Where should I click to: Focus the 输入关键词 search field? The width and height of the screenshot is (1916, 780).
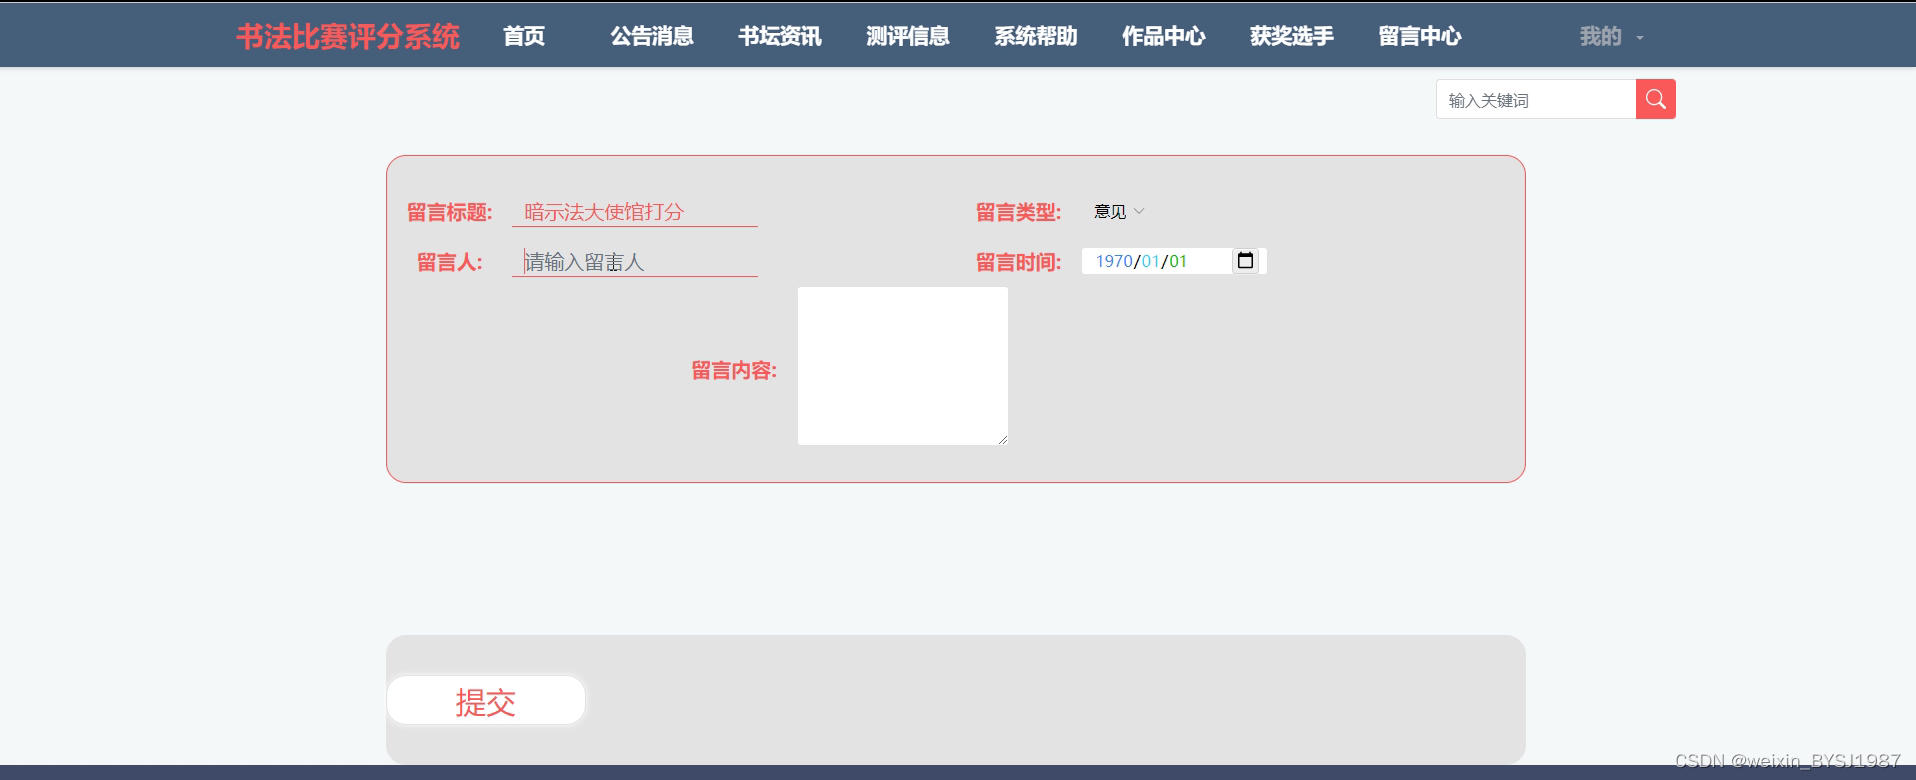point(1536,99)
